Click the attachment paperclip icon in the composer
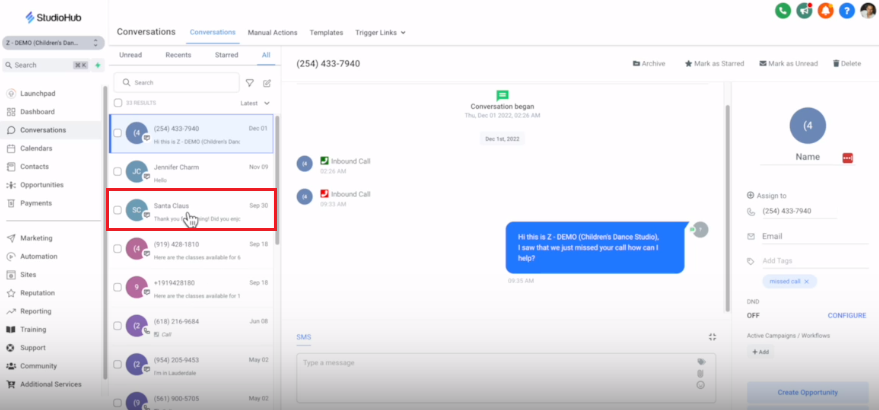The height and width of the screenshot is (410, 879). tap(701, 374)
